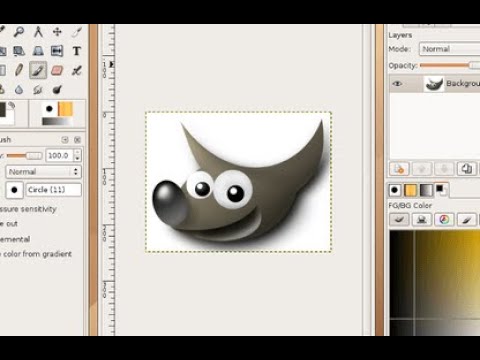Open the paint Mode dropdown in tool options
This screenshot has height=360, width=480.
(x=43, y=172)
